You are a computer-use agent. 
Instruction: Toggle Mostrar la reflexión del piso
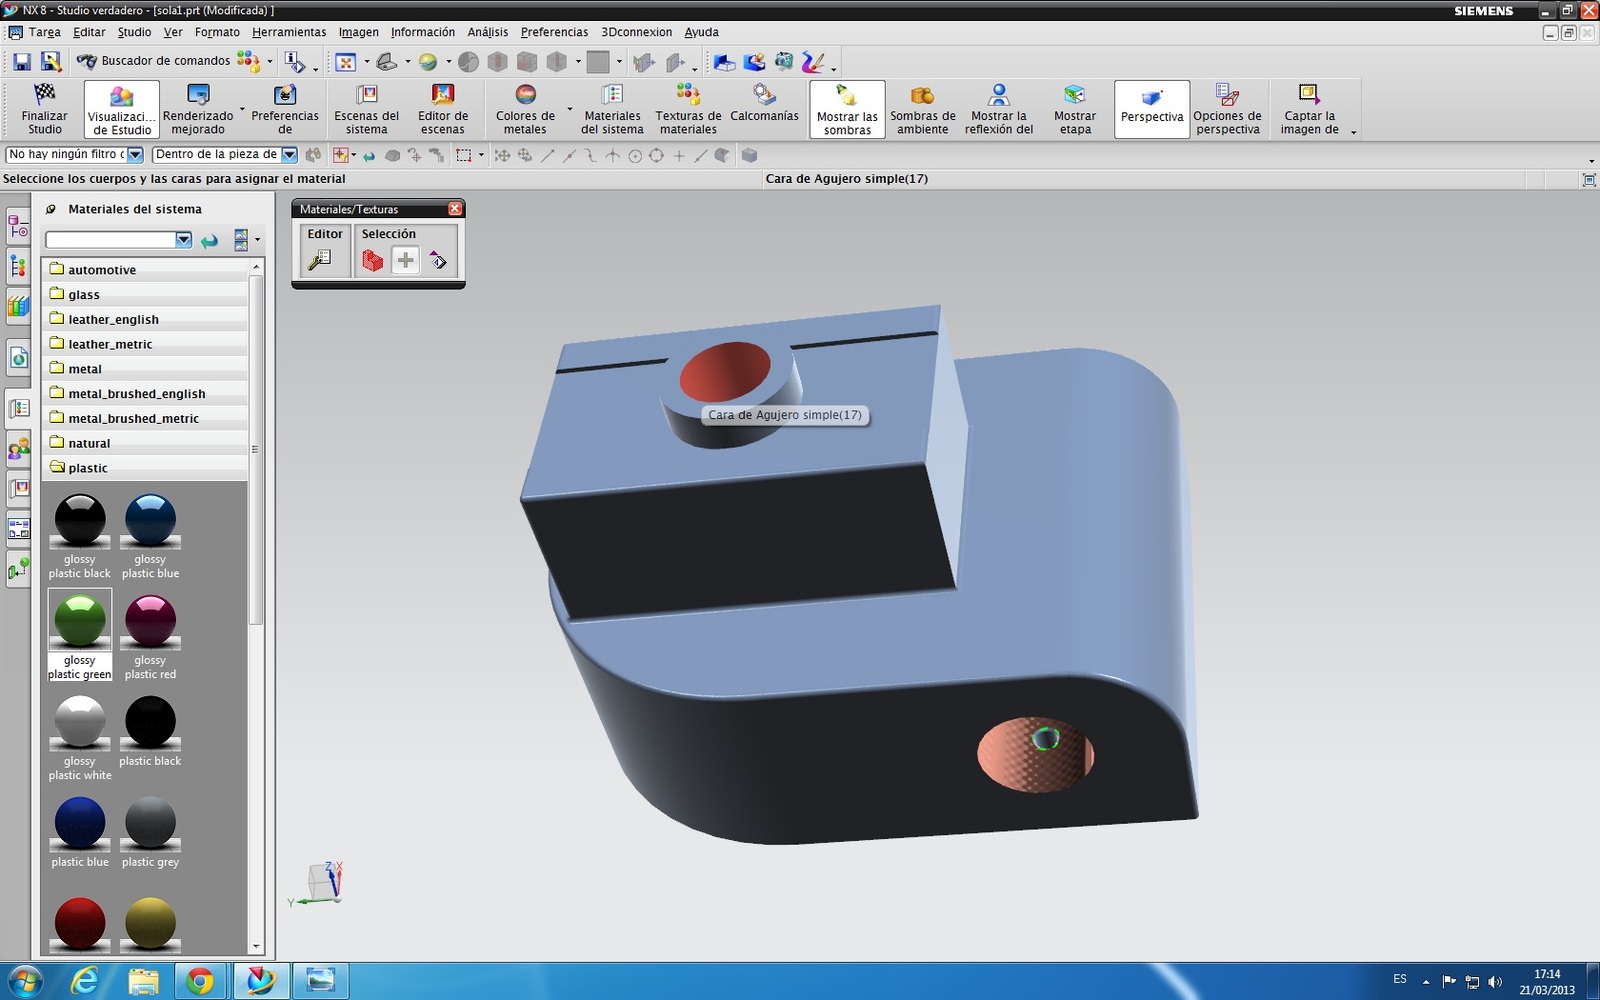coord(998,109)
